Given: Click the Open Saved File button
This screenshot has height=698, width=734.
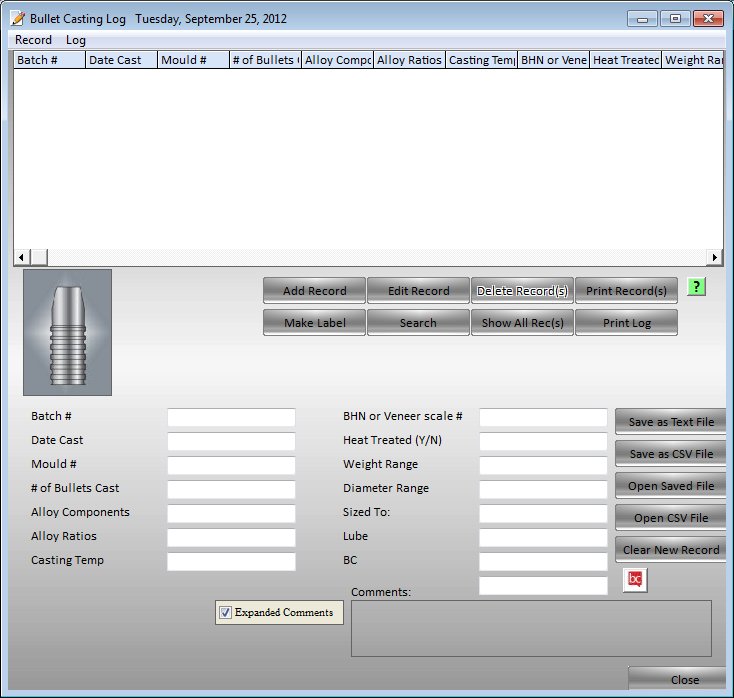Looking at the screenshot, I should (670, 486).
